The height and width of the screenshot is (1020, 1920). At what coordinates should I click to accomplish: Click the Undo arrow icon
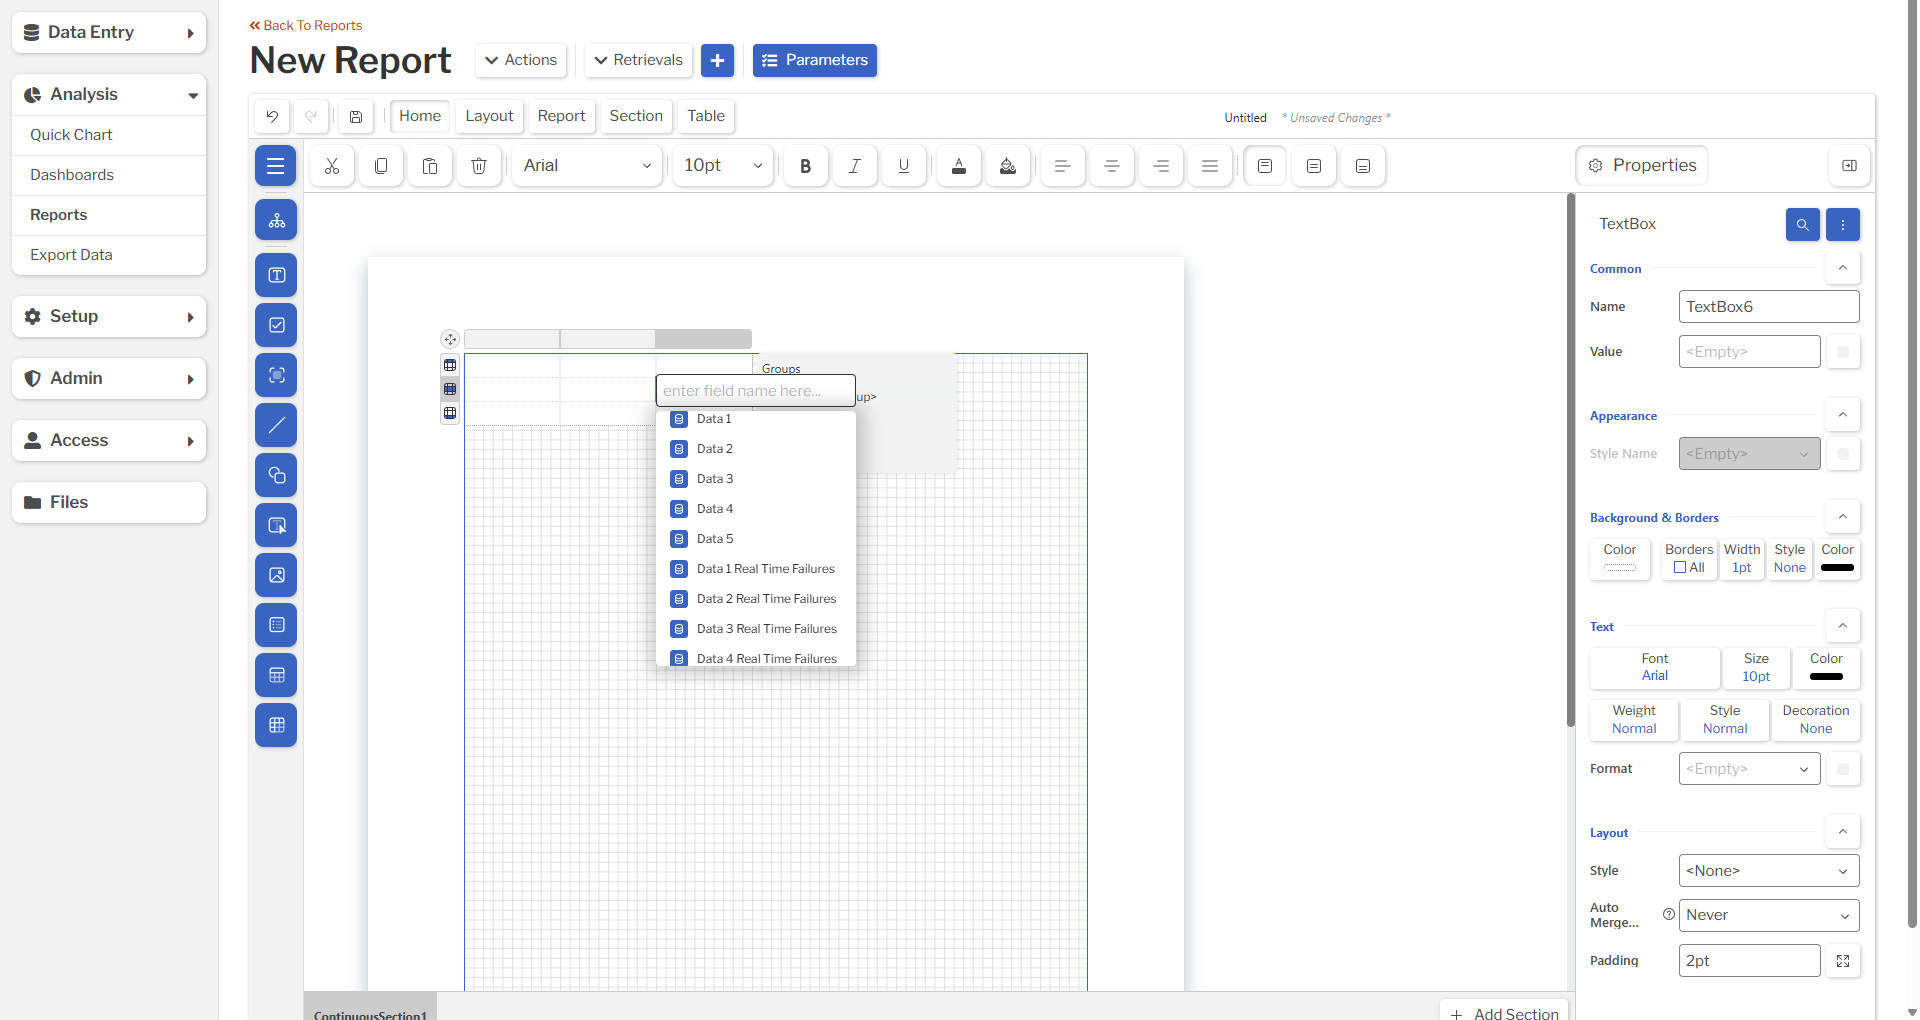[x=272, y=117]
